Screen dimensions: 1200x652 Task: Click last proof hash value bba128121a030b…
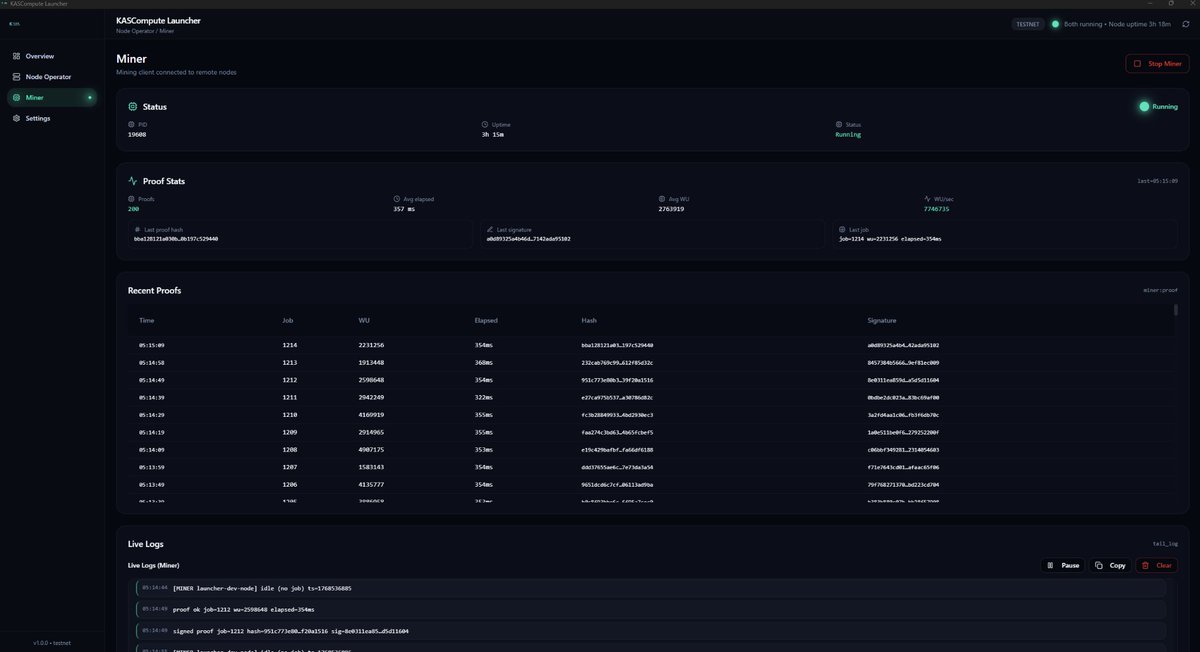[x=176, y=239]
